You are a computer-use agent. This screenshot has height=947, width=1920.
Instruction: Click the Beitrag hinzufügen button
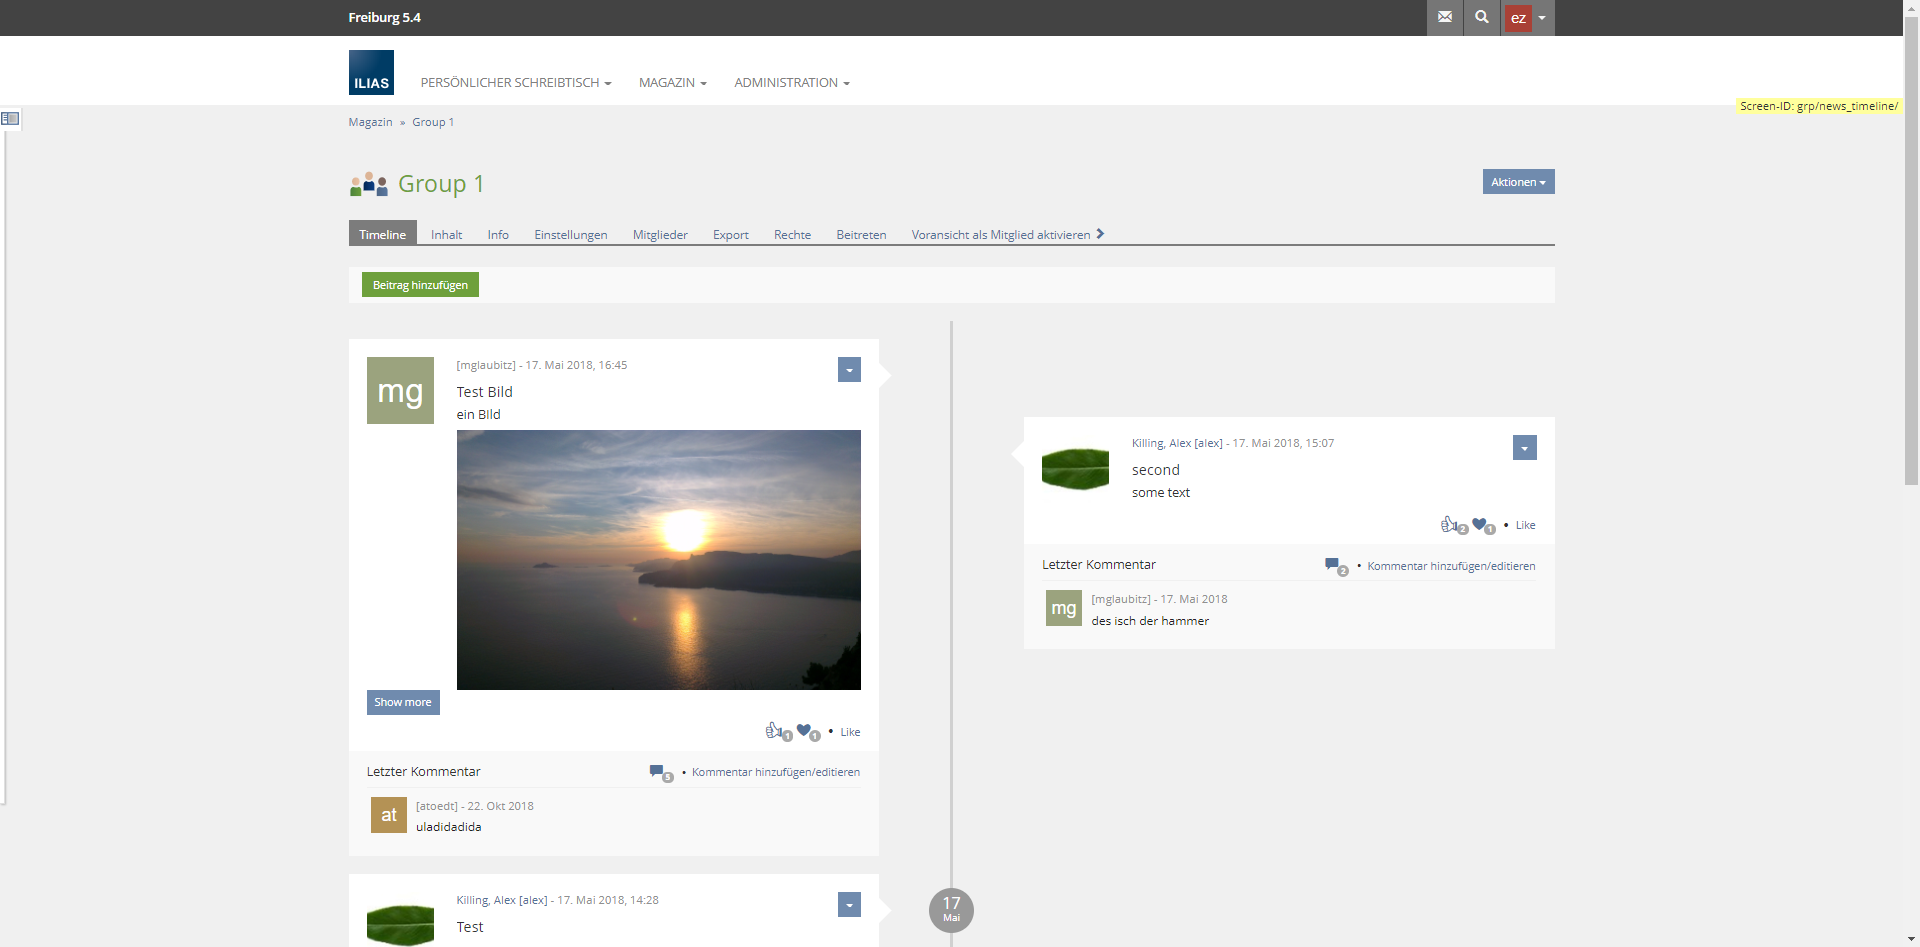click(420, 285)
